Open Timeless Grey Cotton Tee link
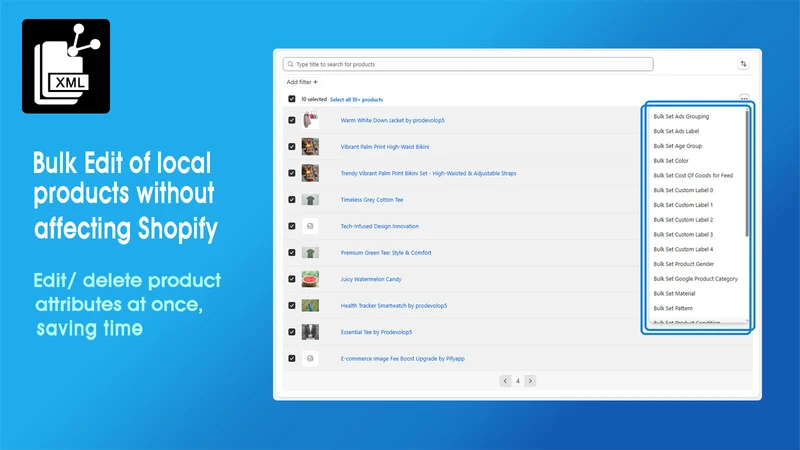This screenshot has height=450, width=800. pyautogui.click(x=372, y=200)
